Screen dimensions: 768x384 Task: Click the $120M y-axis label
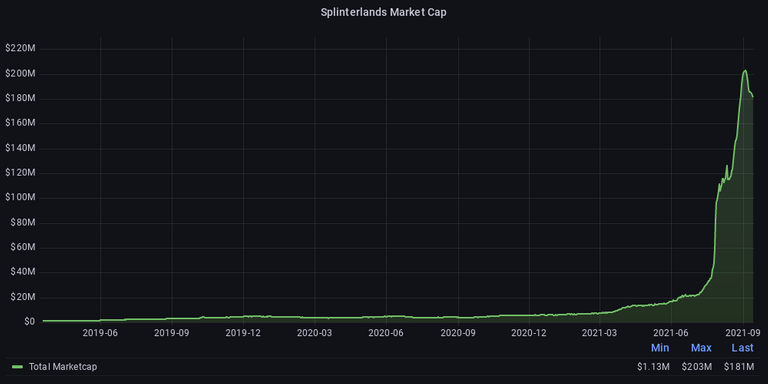20,173
